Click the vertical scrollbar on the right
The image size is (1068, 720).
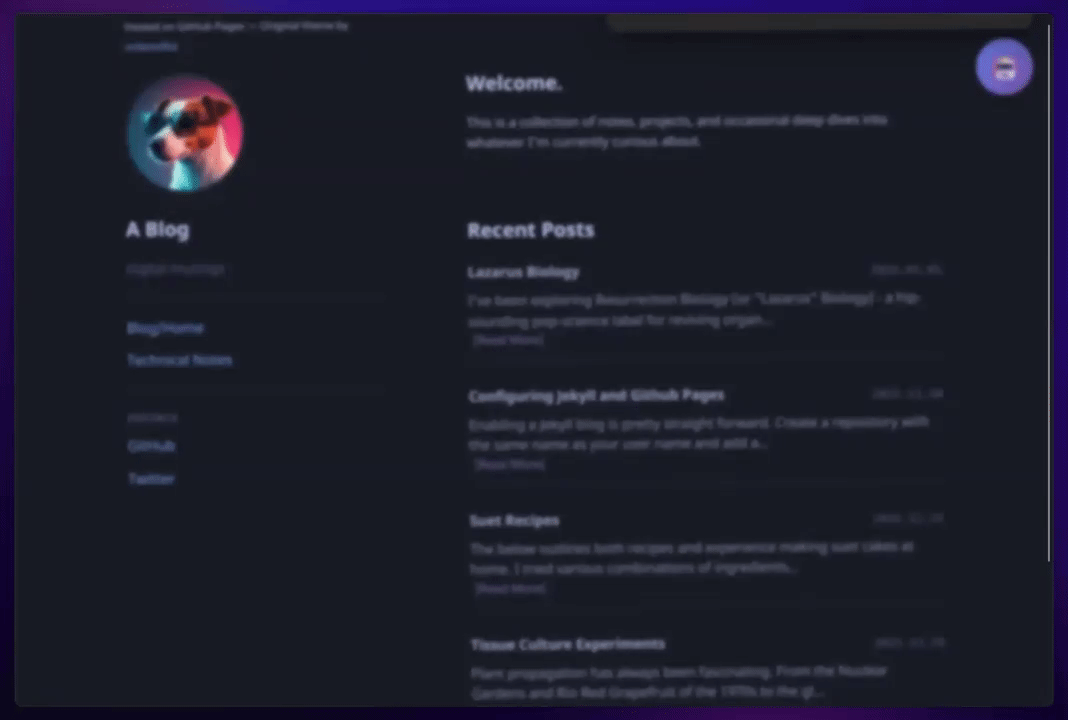tap(1050, 293)
